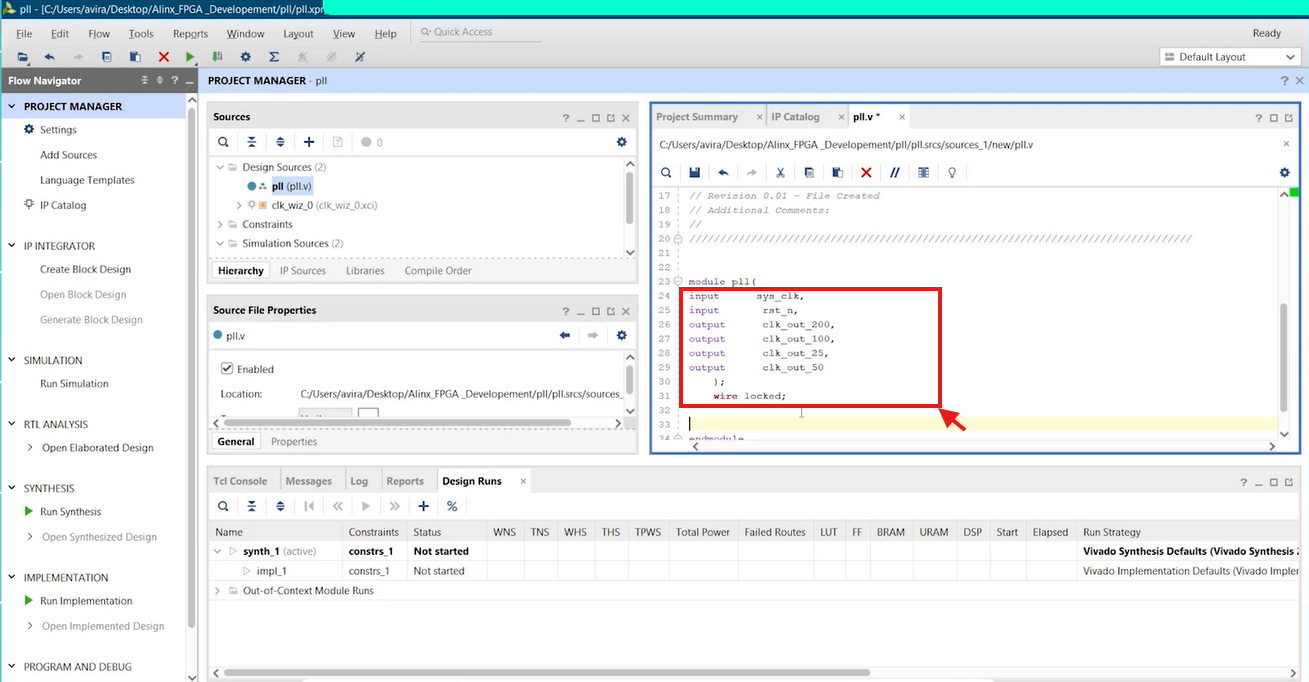This screenshot has width=1309, height=682.
Task: Expand the clk_wiz_0 source tree node
Action: click(238, 205)
